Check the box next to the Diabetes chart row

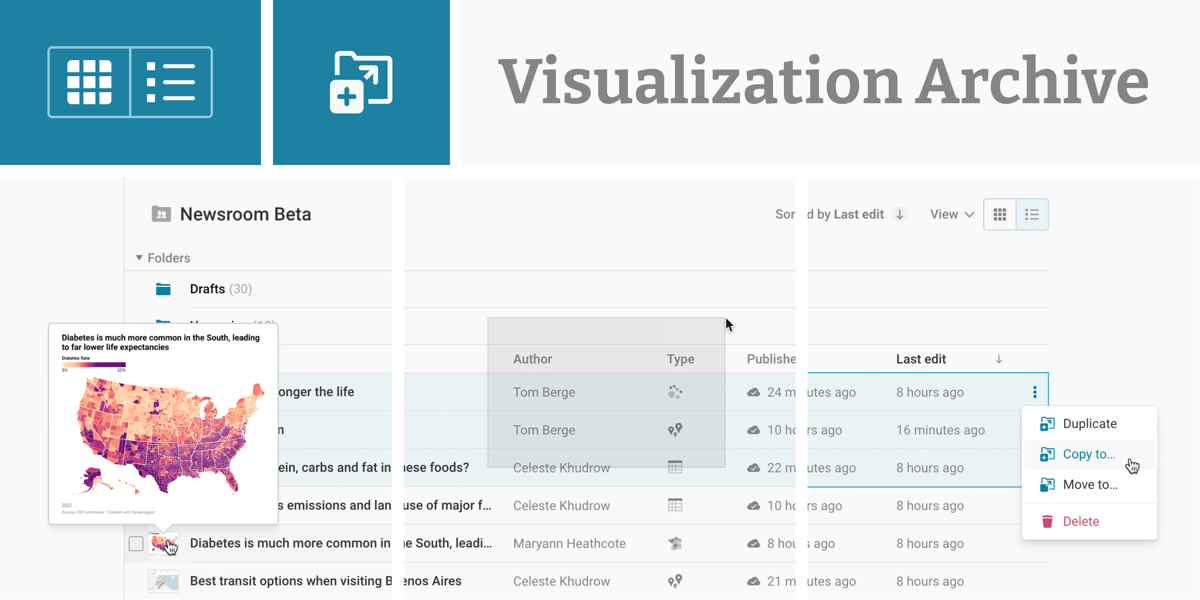pos(136,543)
